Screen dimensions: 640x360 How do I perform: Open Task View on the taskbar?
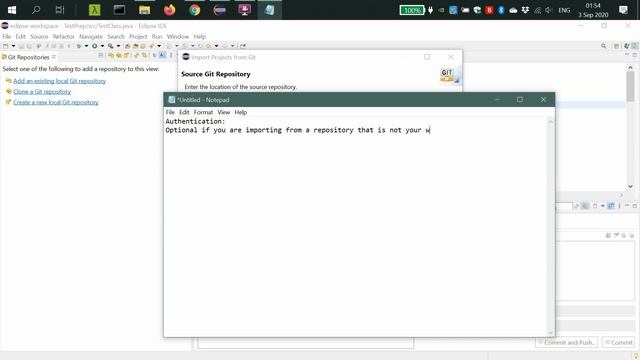point(60,10)
